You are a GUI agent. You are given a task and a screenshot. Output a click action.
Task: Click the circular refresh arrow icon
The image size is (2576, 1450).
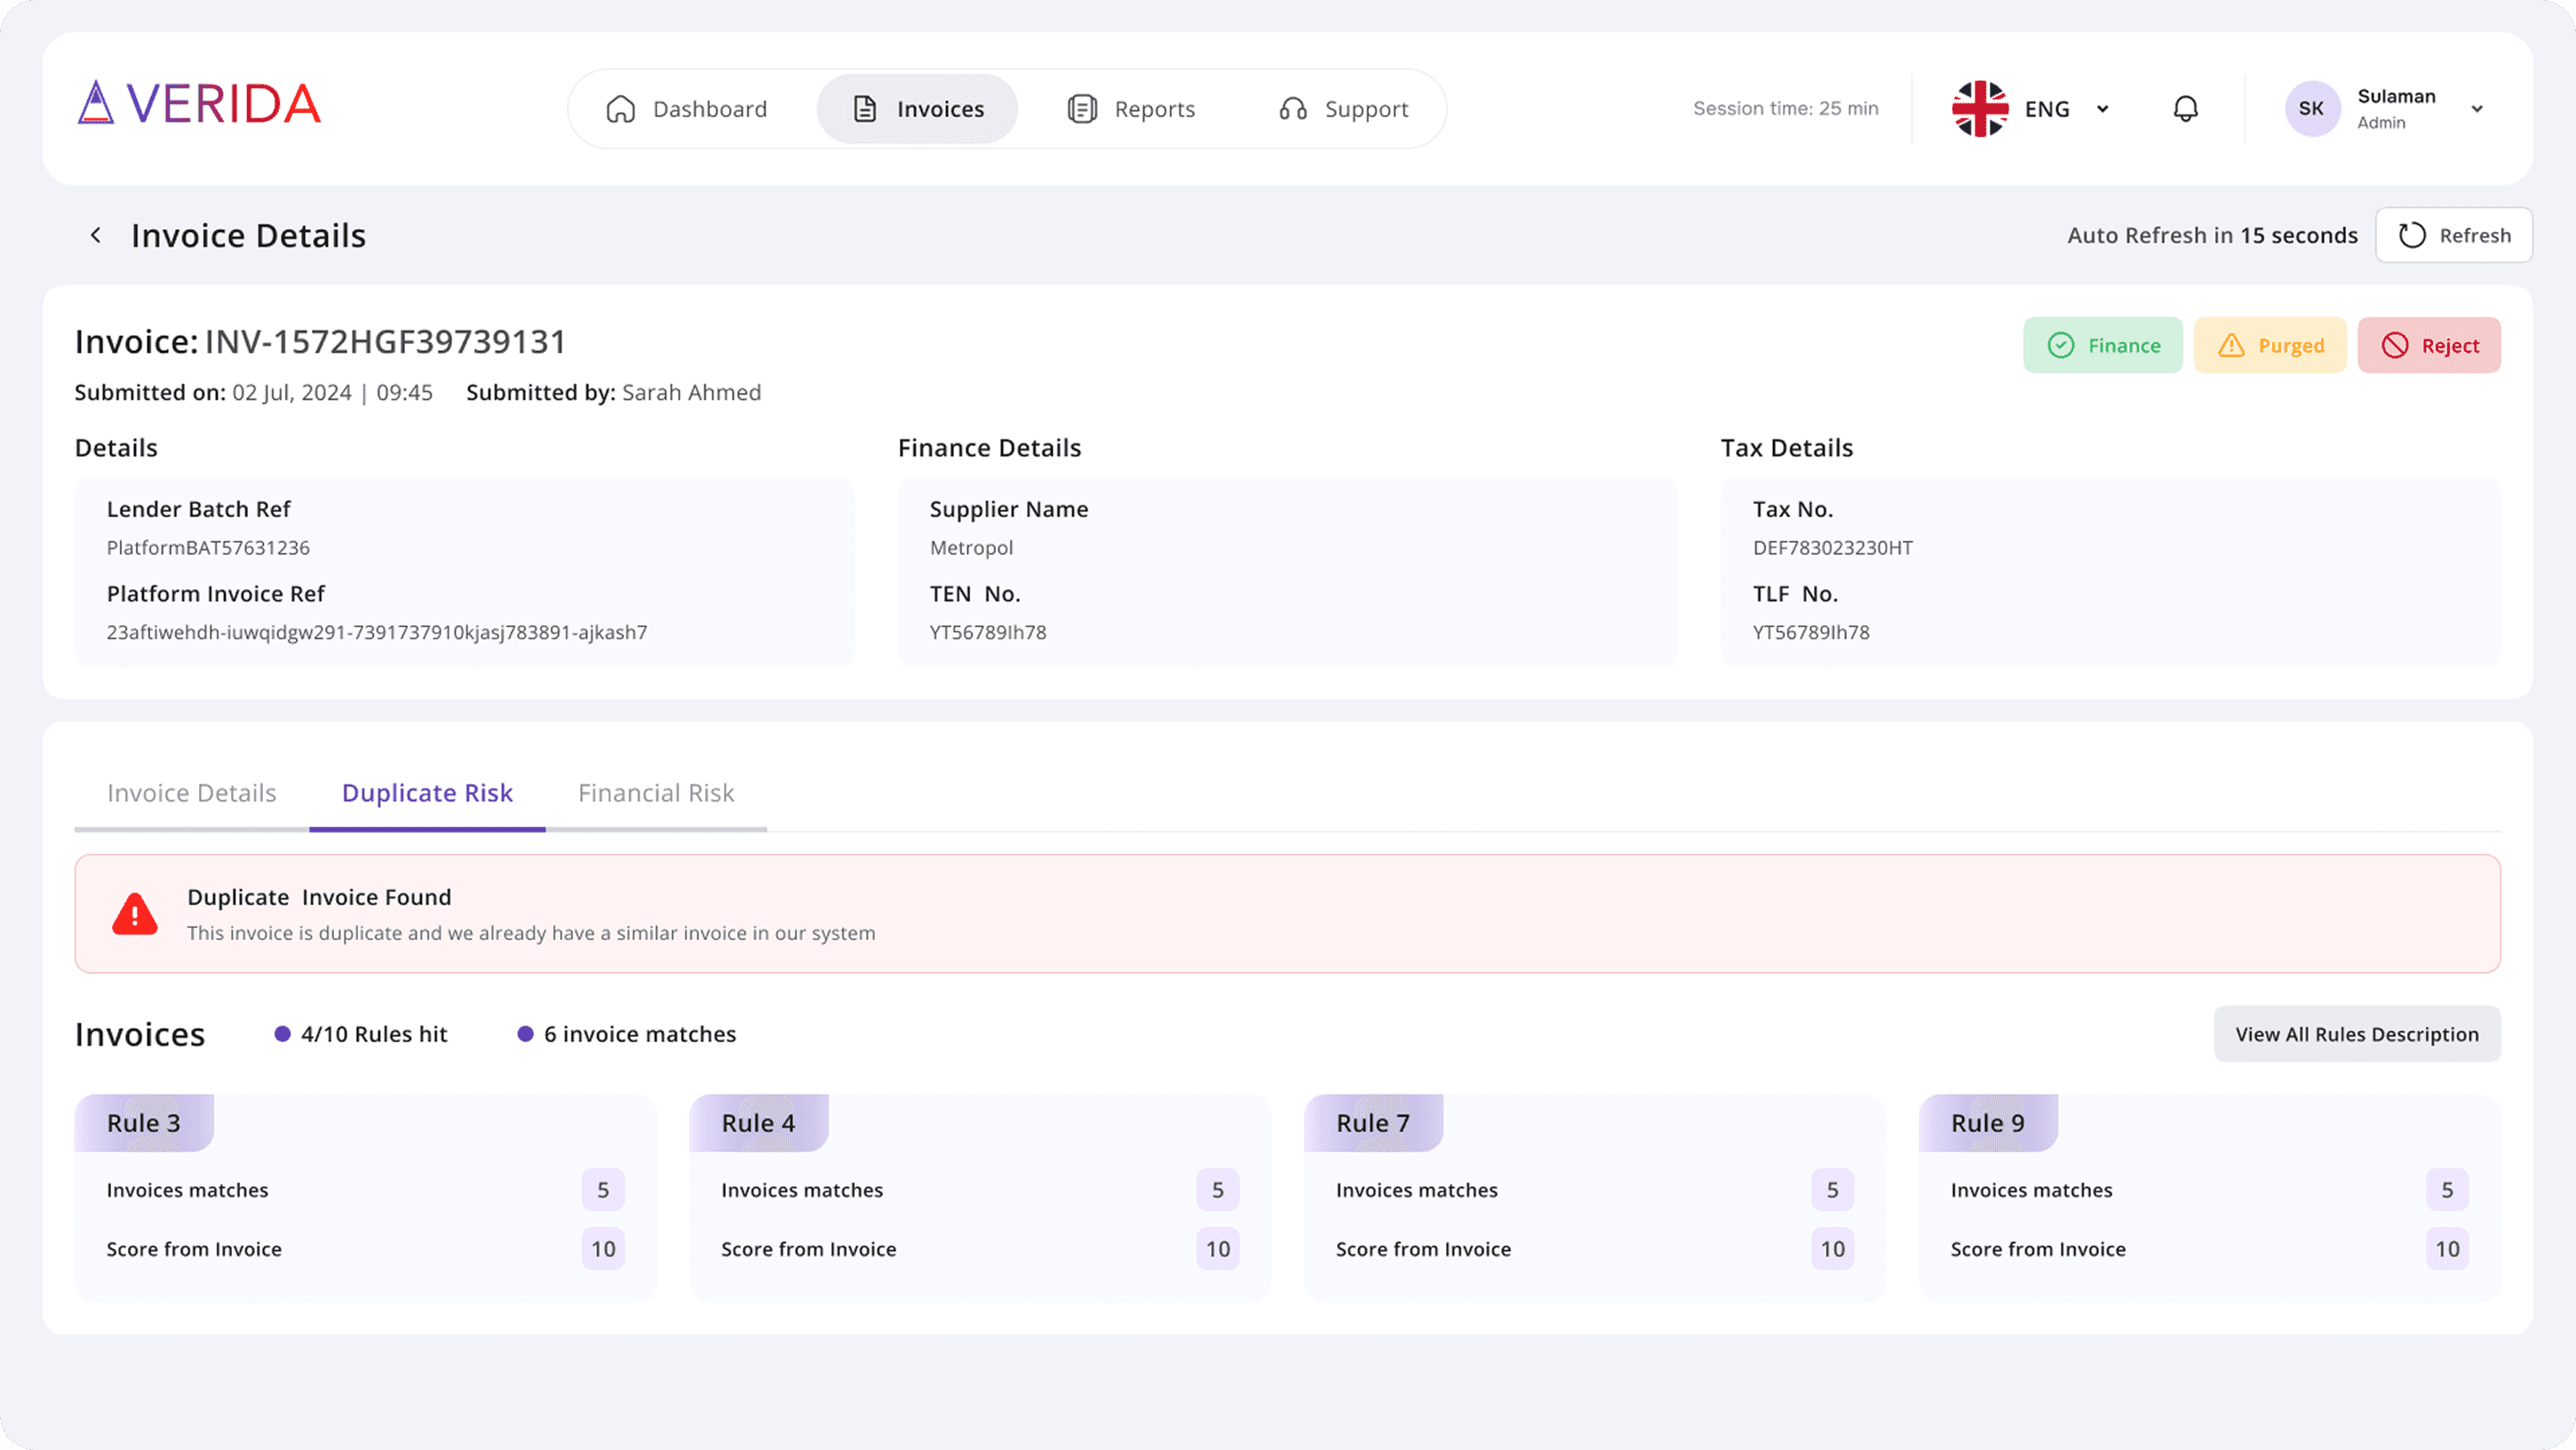2412,235
